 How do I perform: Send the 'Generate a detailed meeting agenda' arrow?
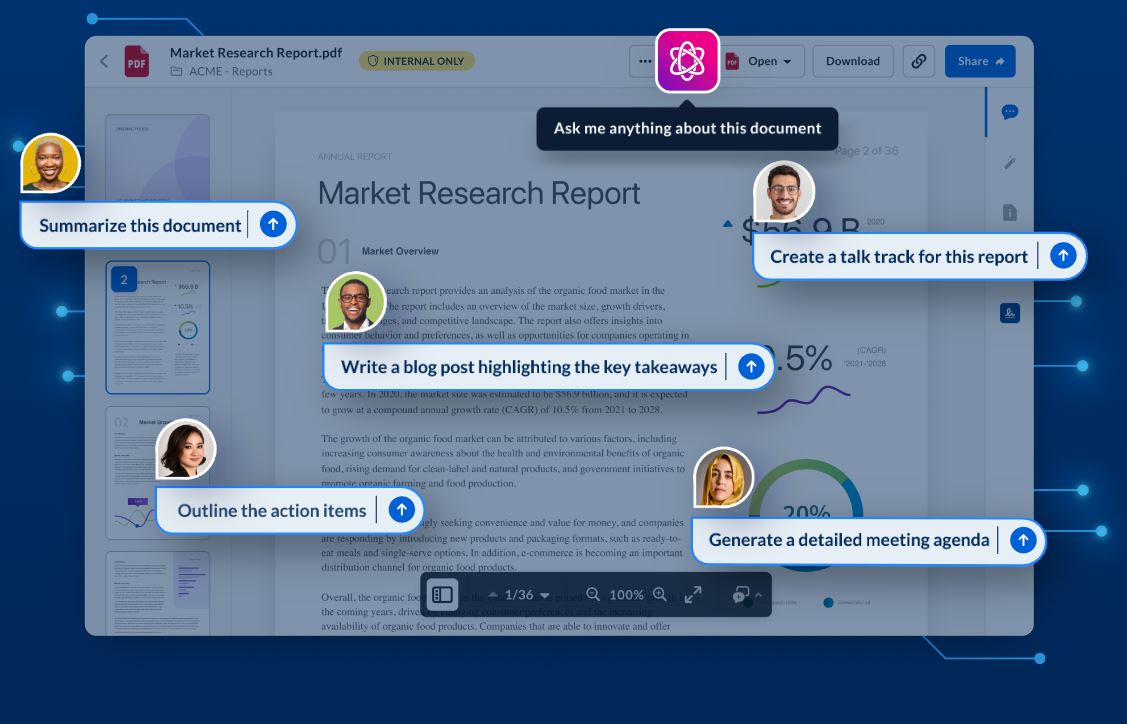pyautogui.click(x=1023, y=540)
